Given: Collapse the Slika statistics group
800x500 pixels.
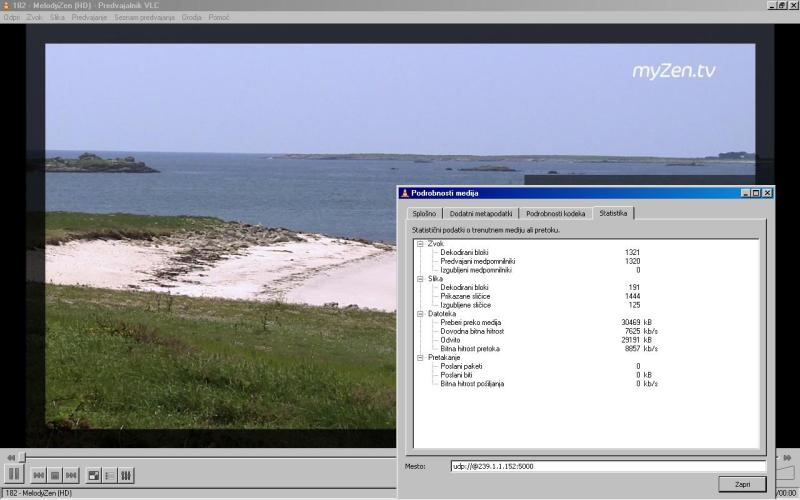Looking at the screenshot, I should [420, 279].
